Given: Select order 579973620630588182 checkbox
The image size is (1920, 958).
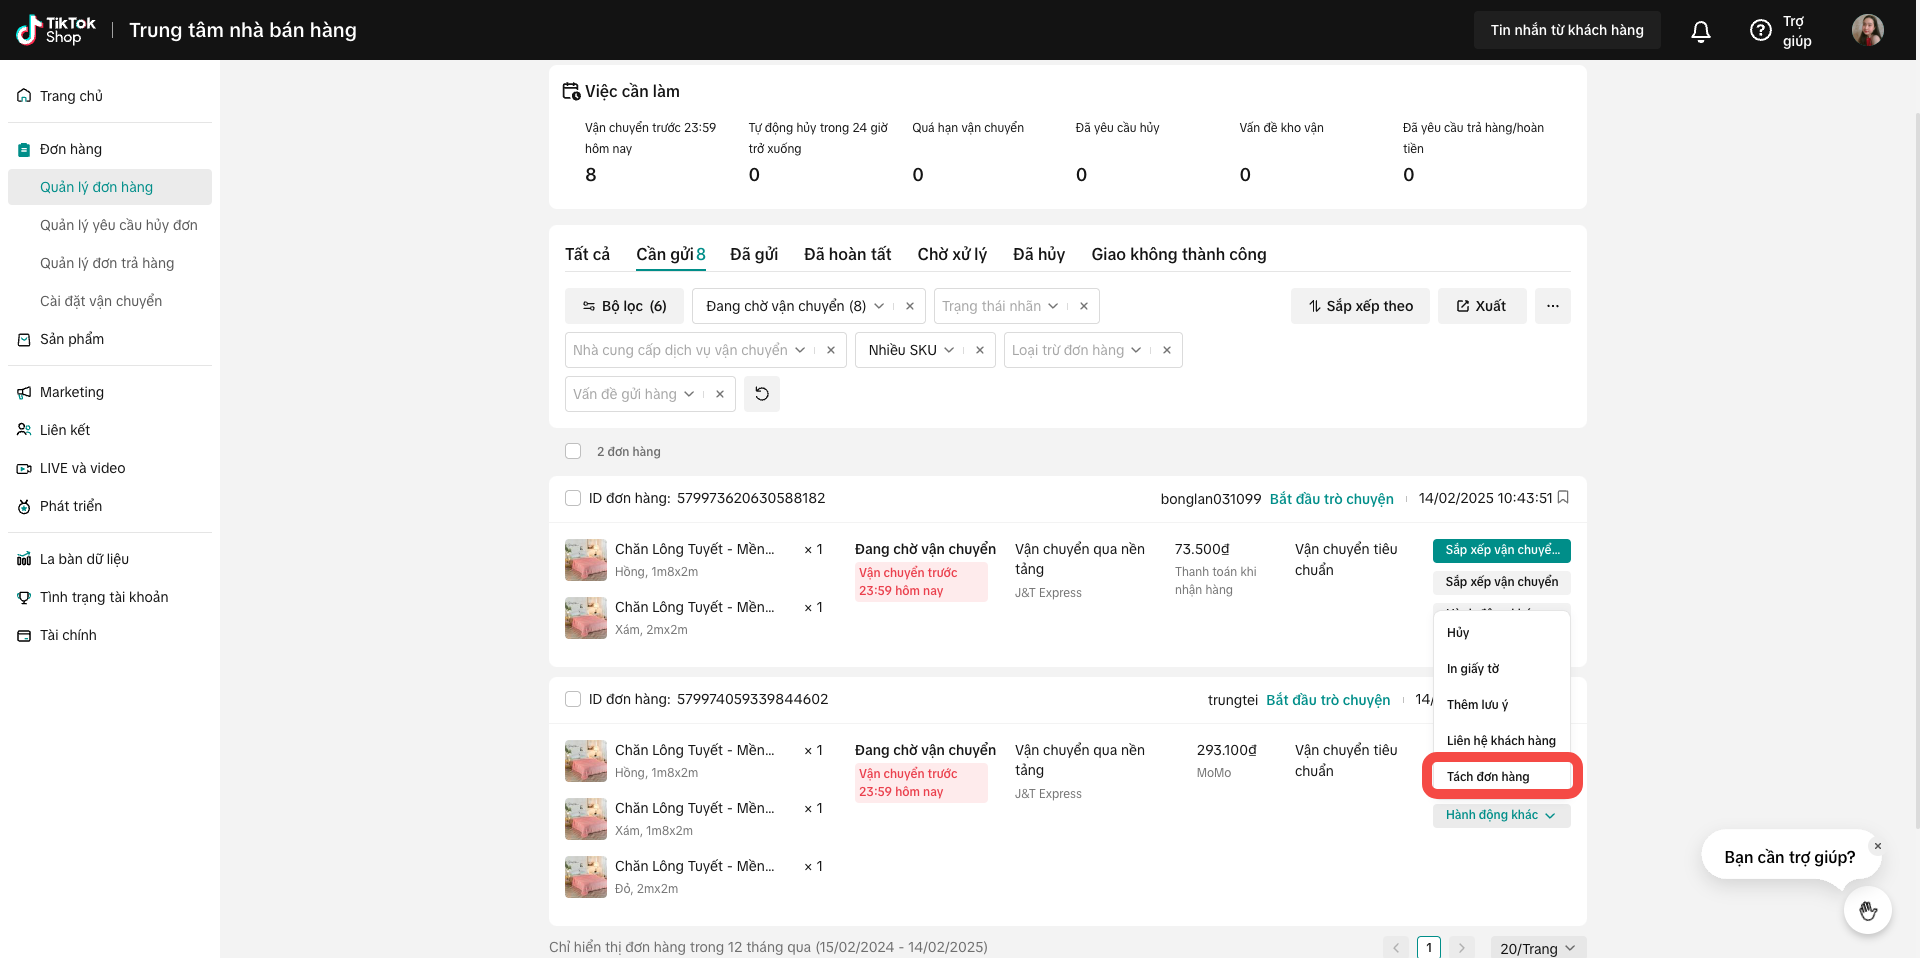Looking at the screenshot, I should click(573, 498).
